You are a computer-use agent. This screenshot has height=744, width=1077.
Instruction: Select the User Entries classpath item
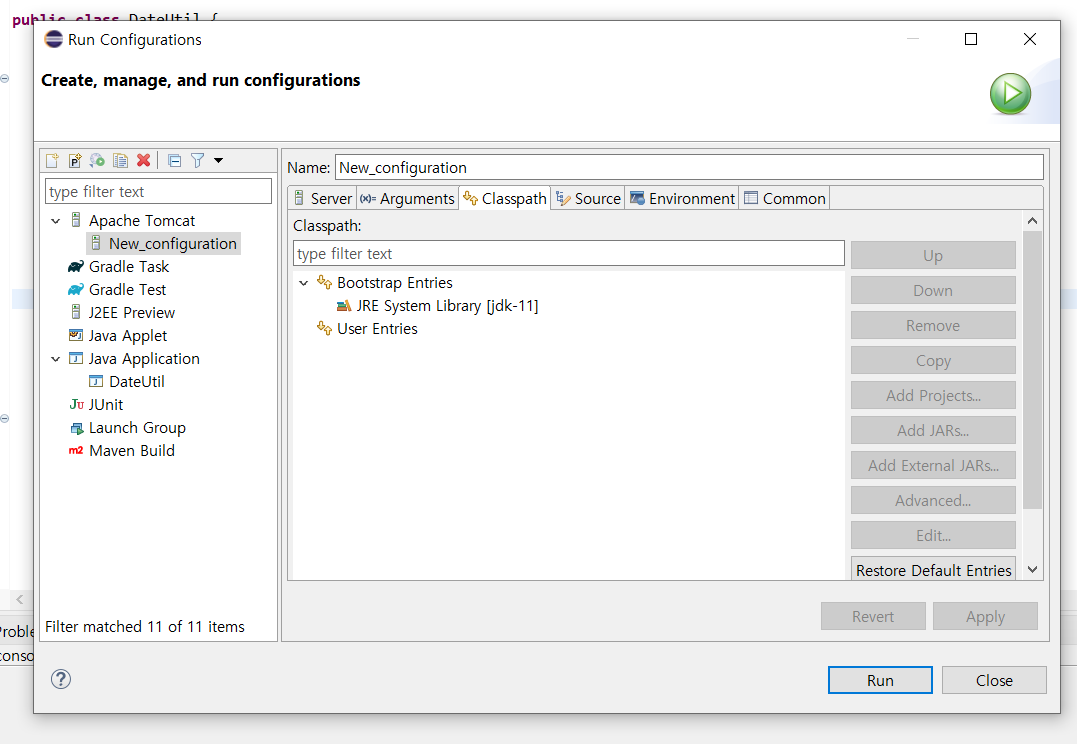tap(377, 328)
